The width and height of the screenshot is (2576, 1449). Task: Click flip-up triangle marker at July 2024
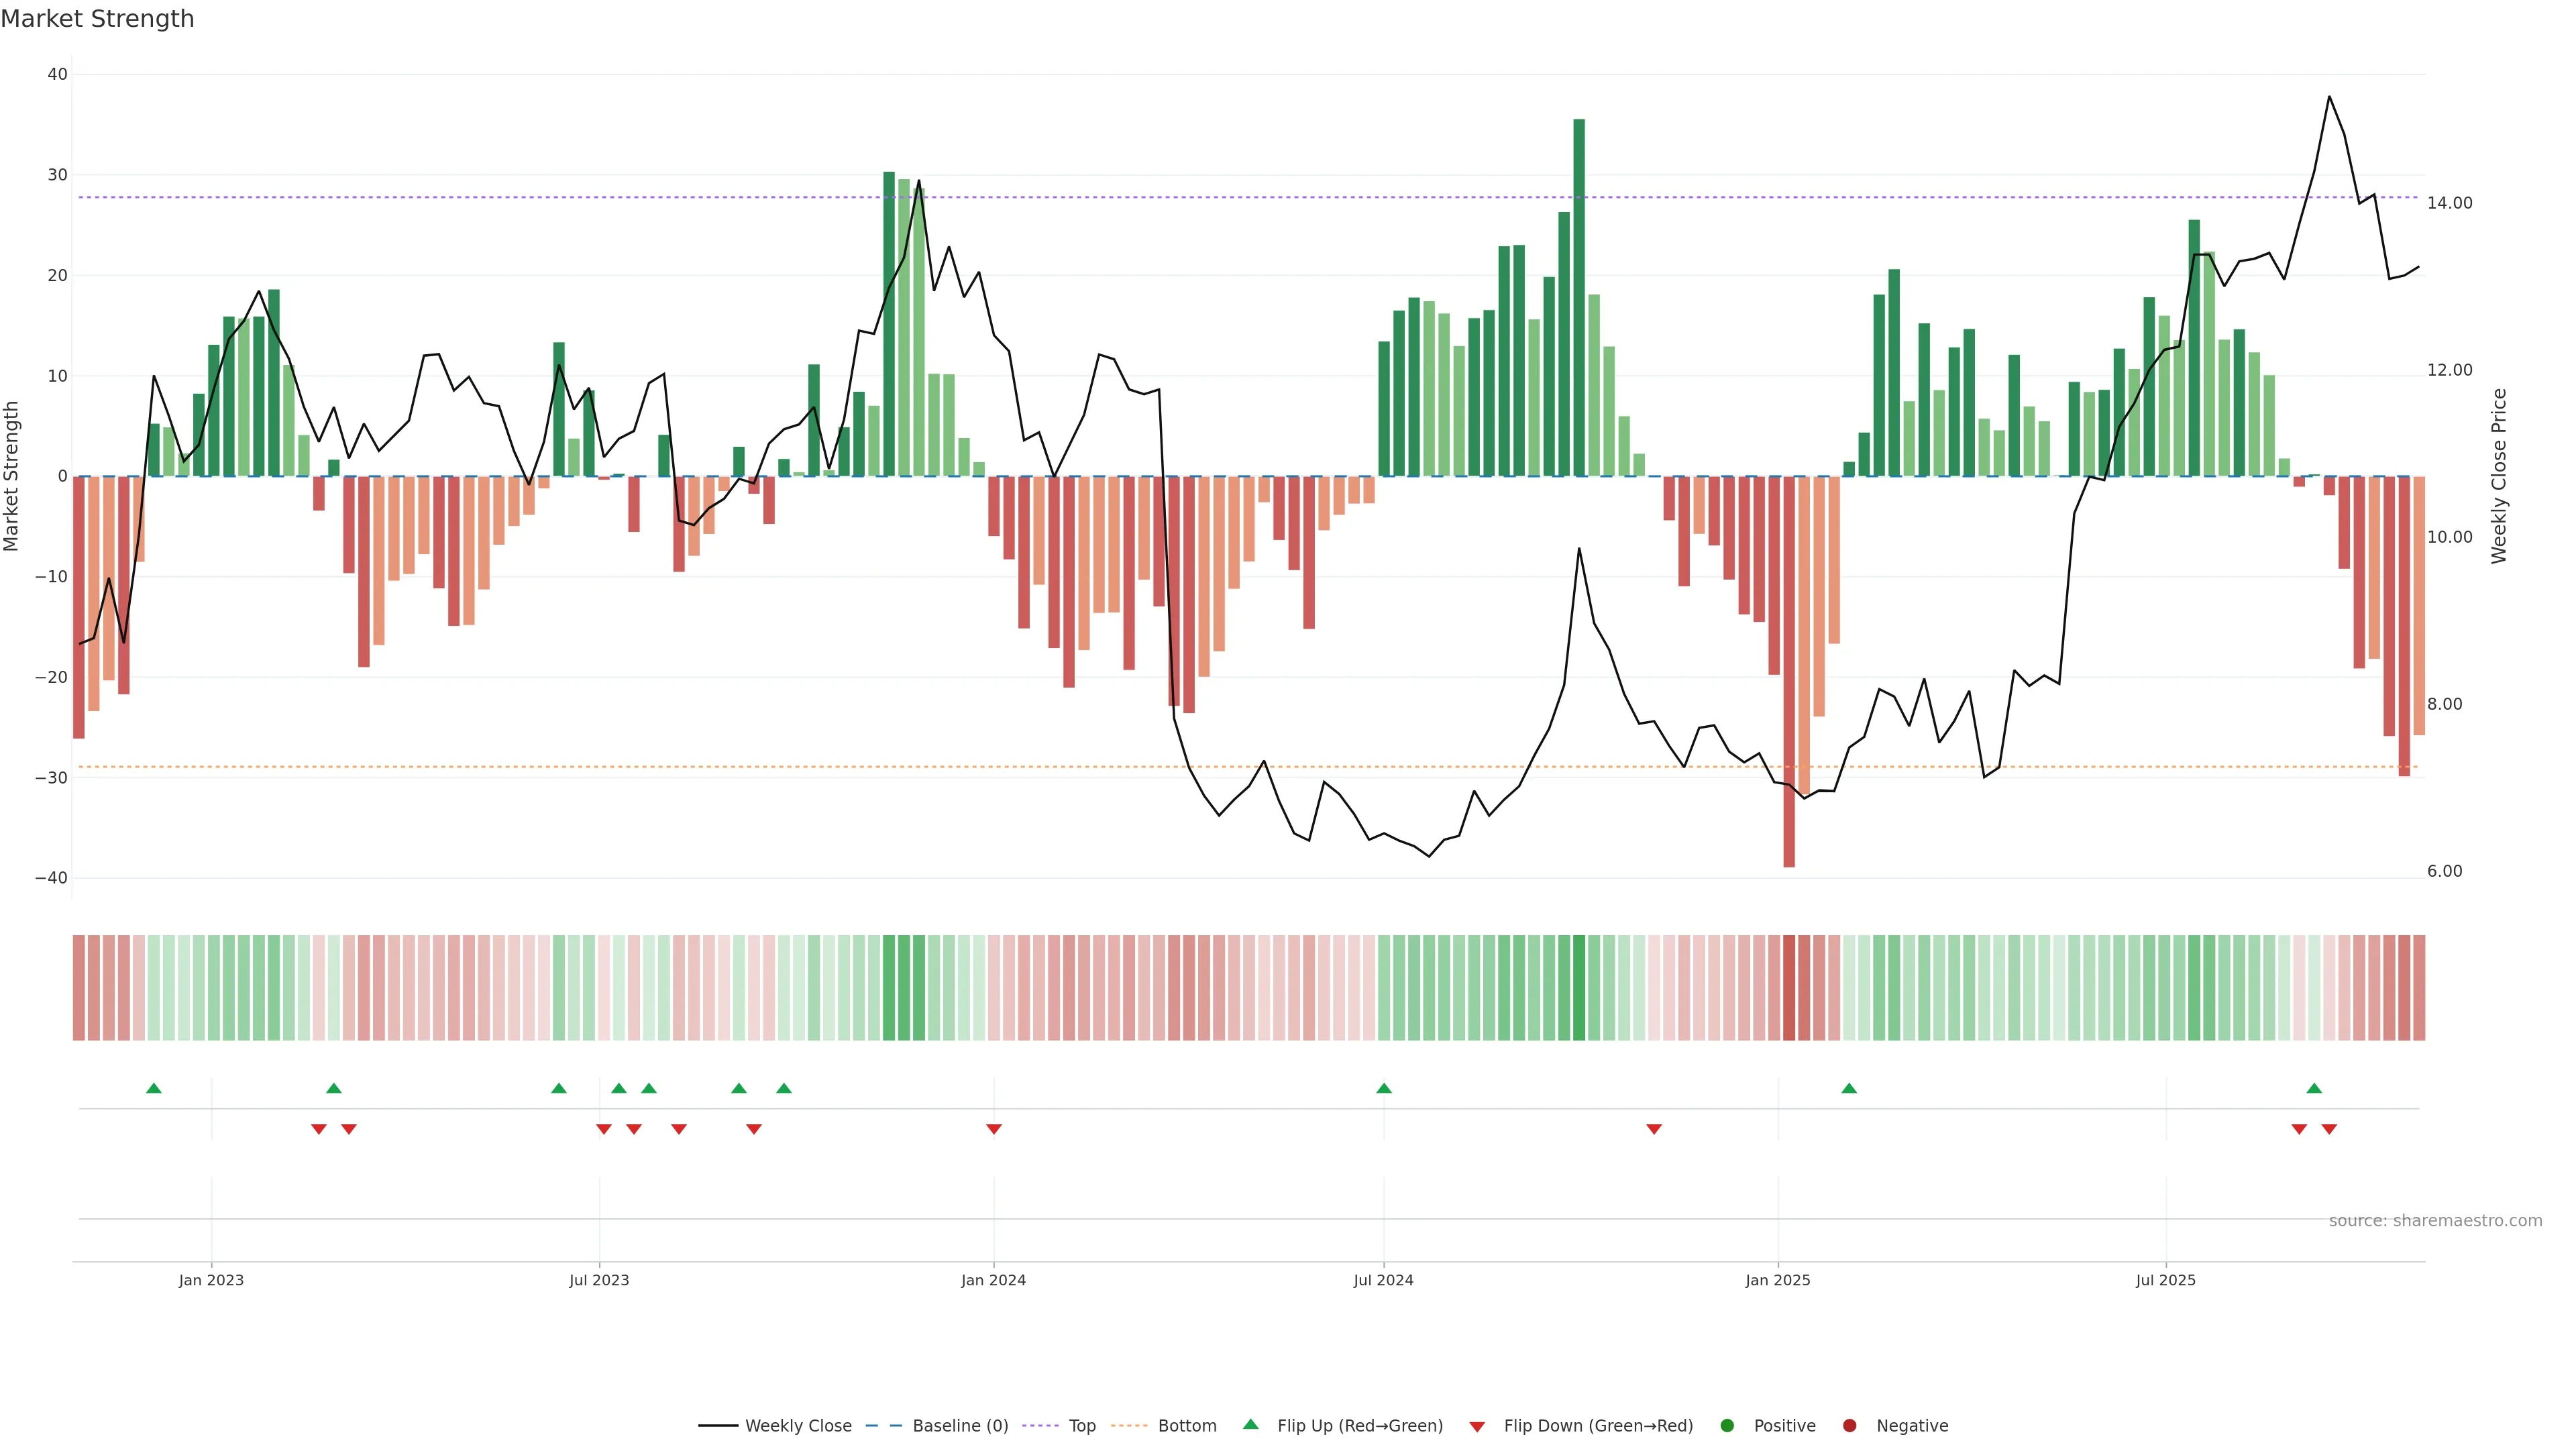[1384, 1088]
